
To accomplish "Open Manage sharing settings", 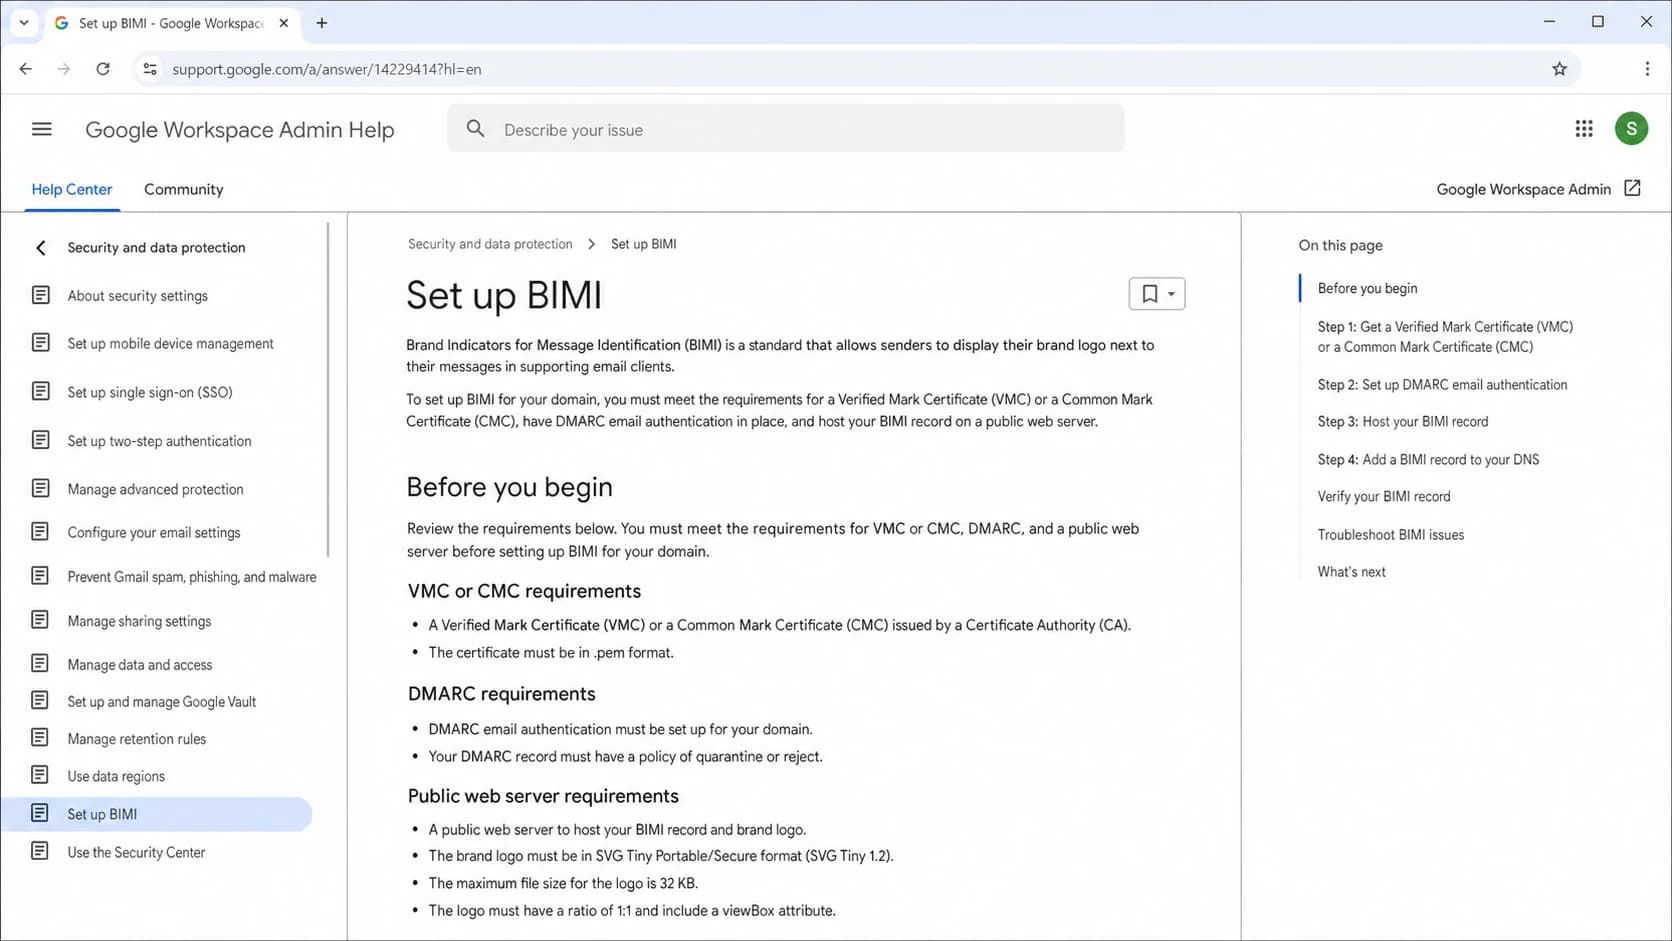I will click(139, 621).
